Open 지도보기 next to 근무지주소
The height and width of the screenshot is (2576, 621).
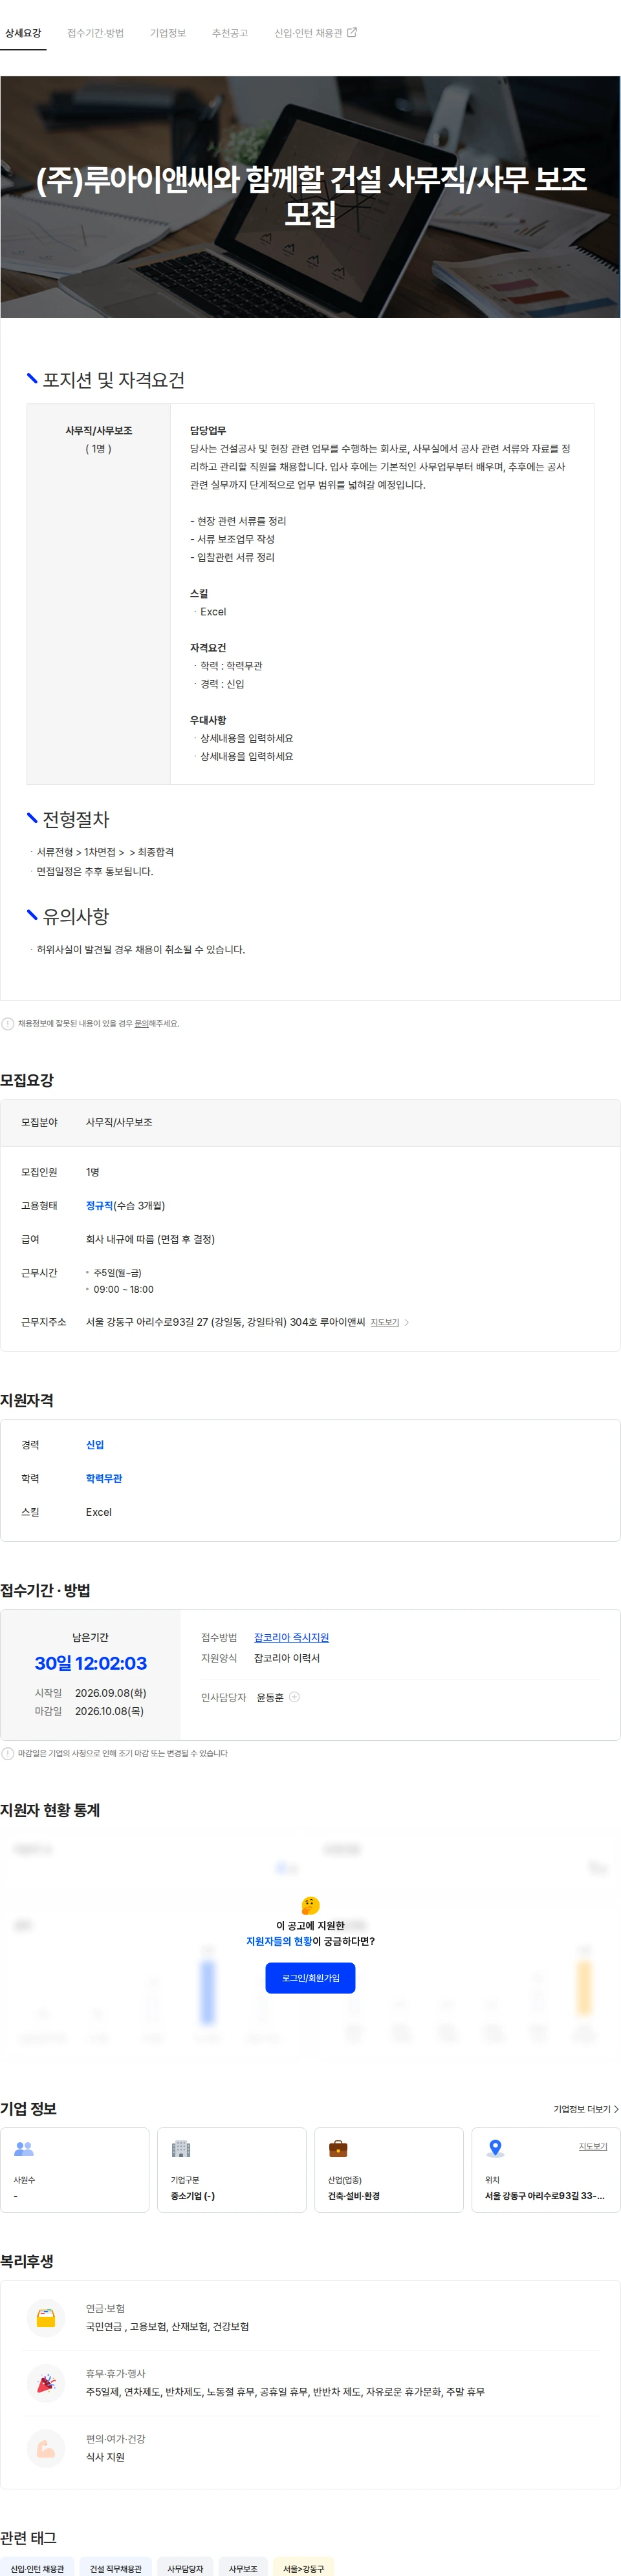tap(385, 1322)
